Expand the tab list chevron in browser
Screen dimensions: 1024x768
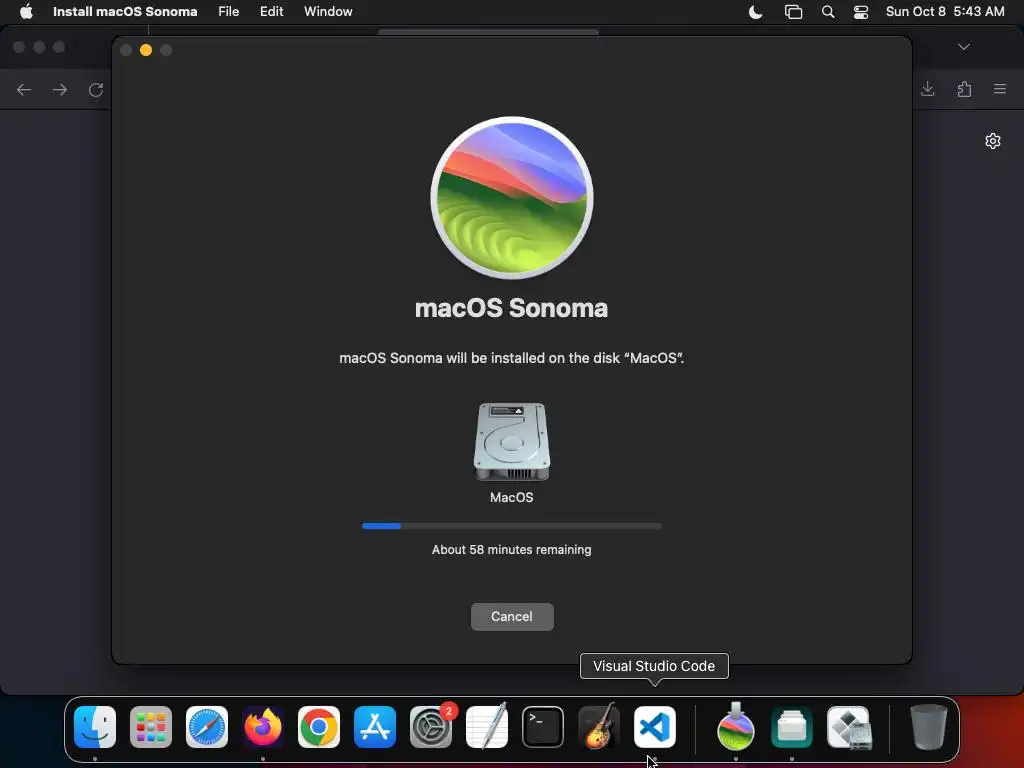[x=964, y=47]
